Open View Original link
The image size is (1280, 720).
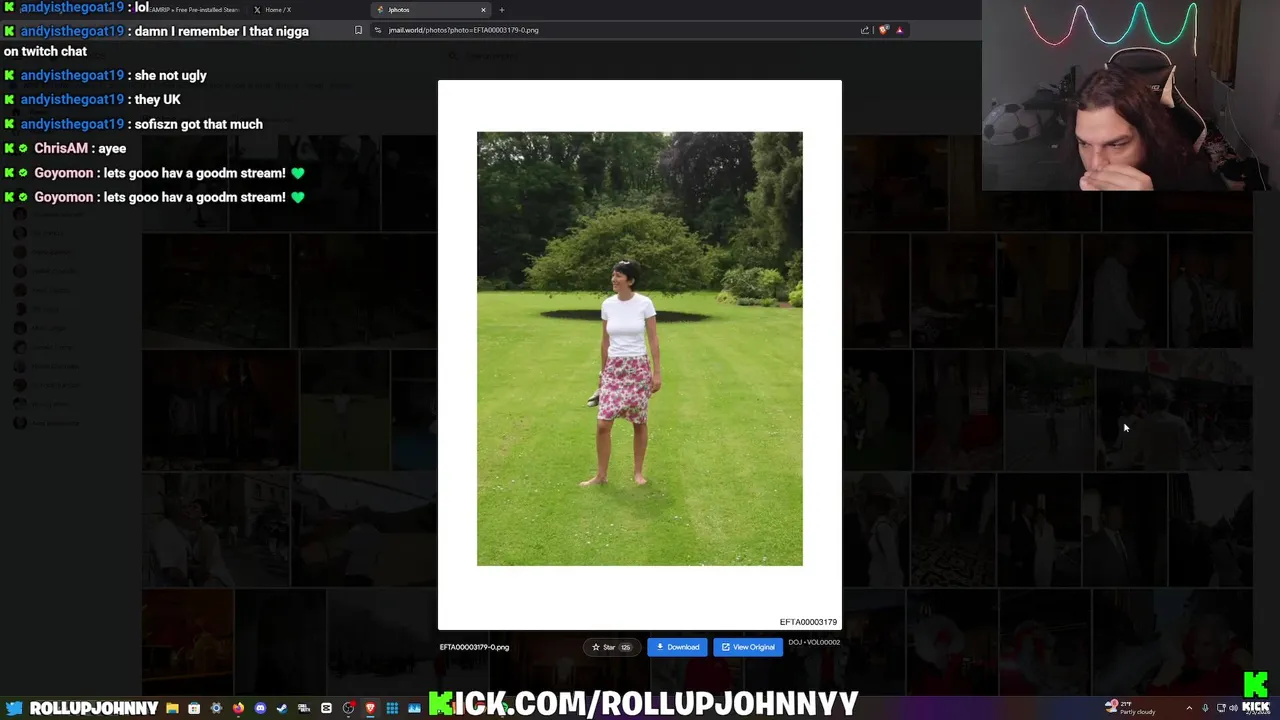(748, 647)
